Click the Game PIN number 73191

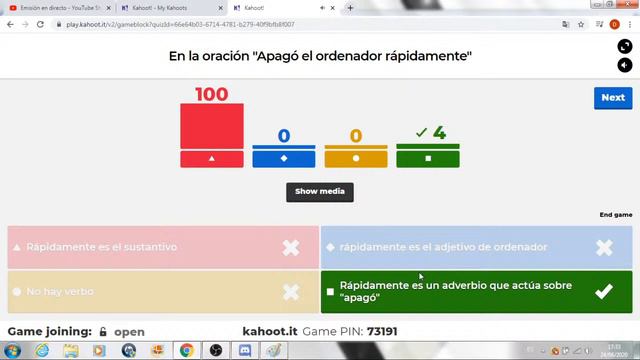click(x=382, y=331)
